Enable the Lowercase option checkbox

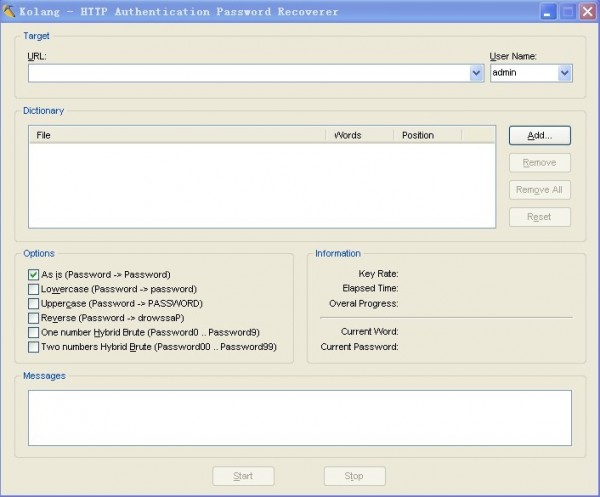(x=34, y=289)
